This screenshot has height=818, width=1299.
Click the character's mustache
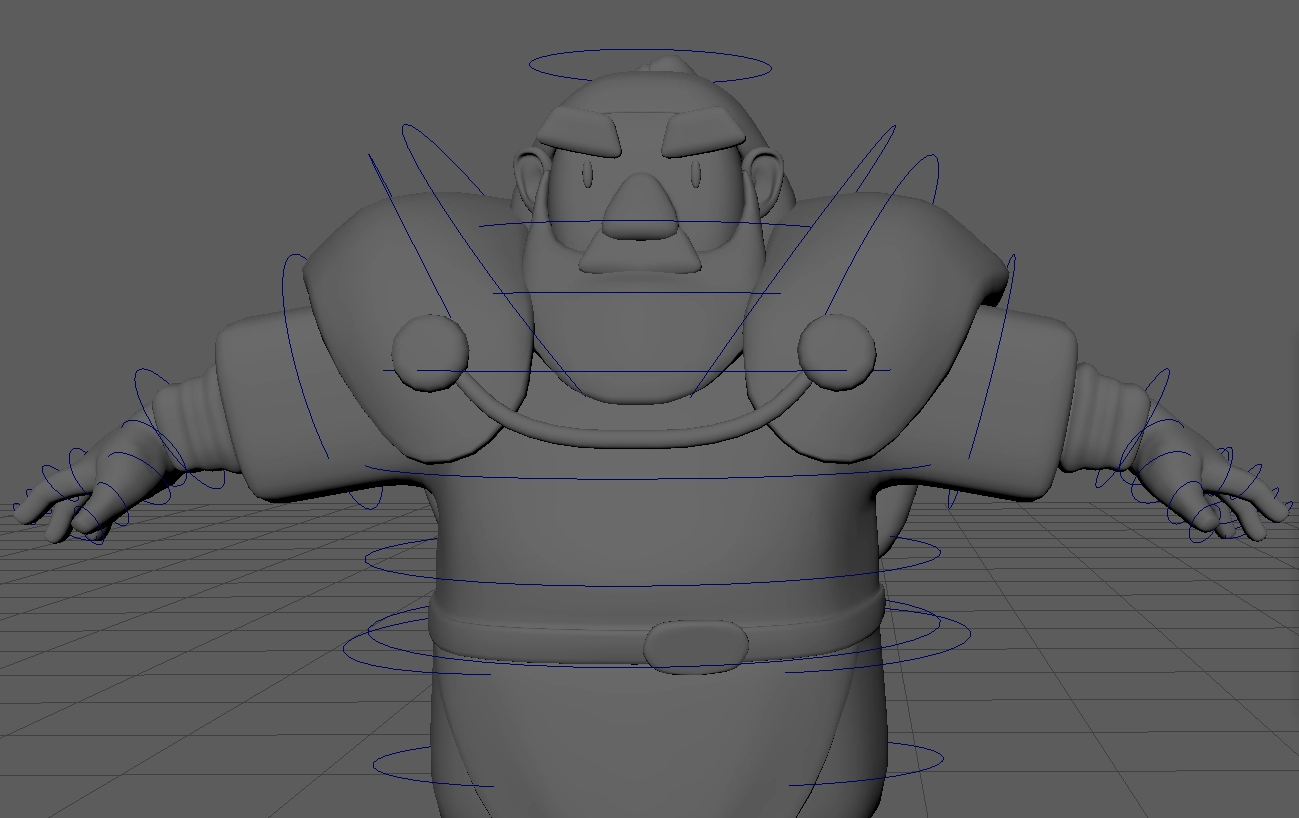coord(640,255)
